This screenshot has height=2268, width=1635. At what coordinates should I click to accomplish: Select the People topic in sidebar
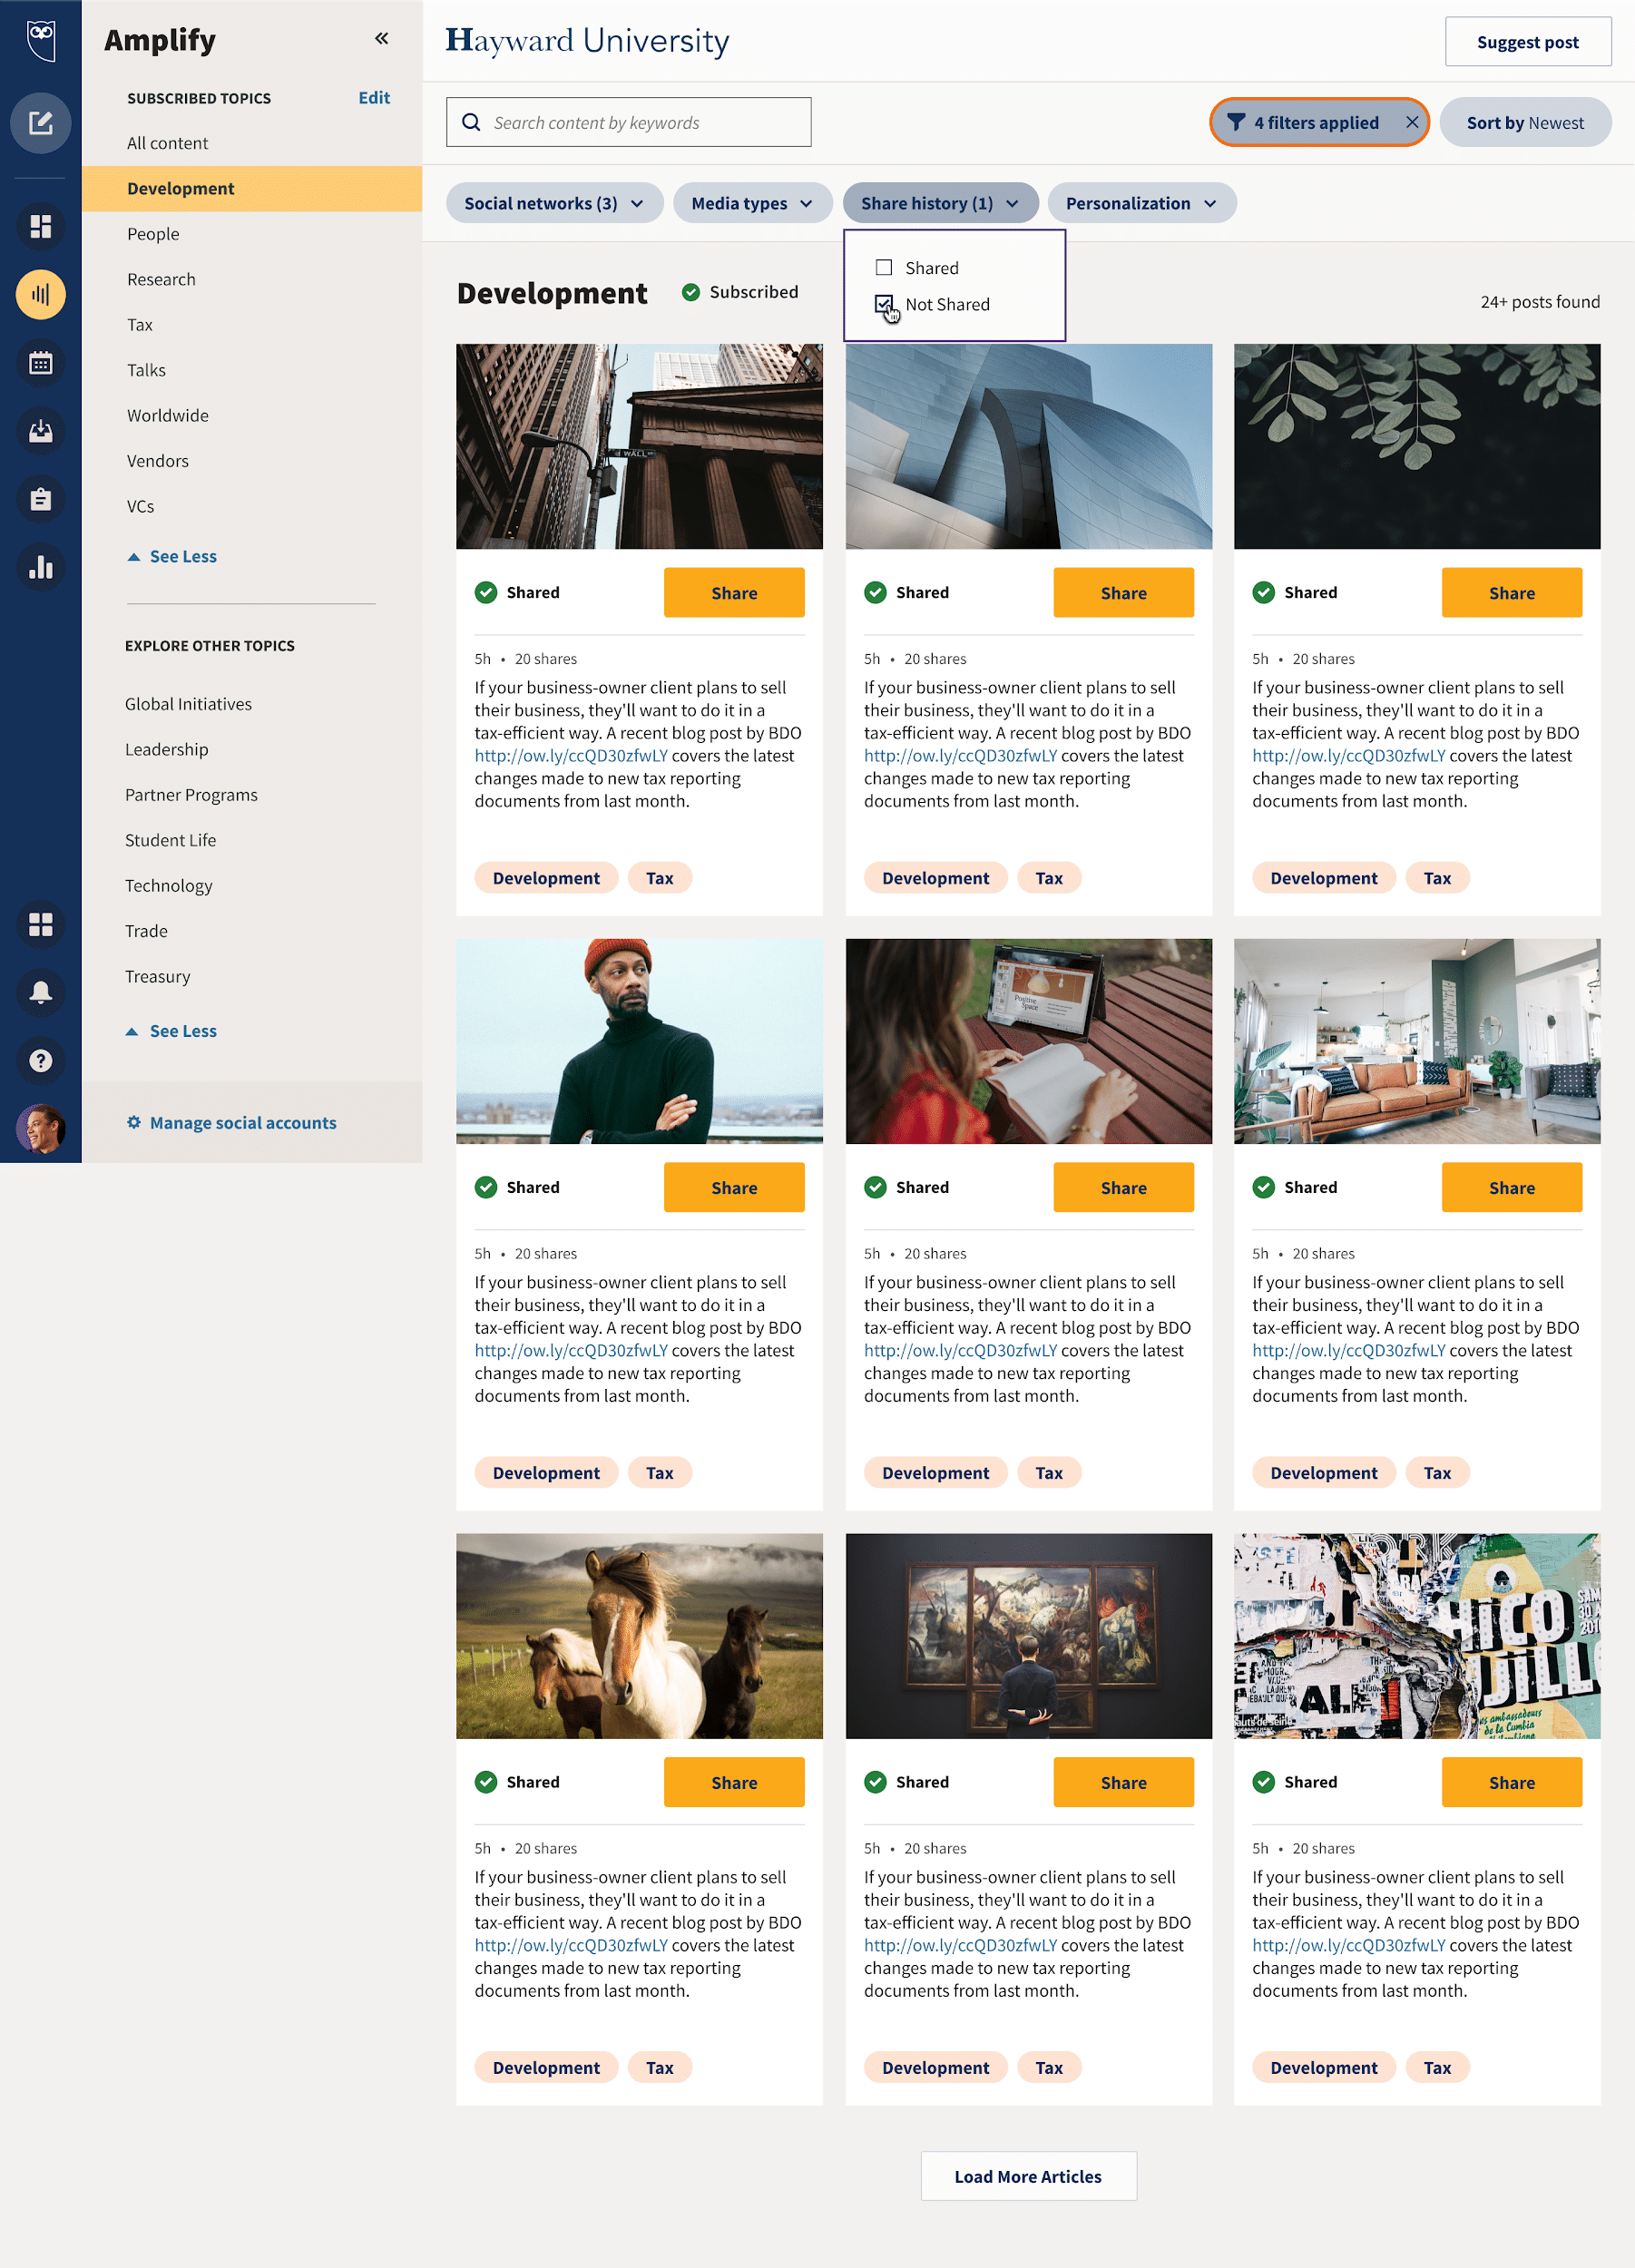[152, 233]
